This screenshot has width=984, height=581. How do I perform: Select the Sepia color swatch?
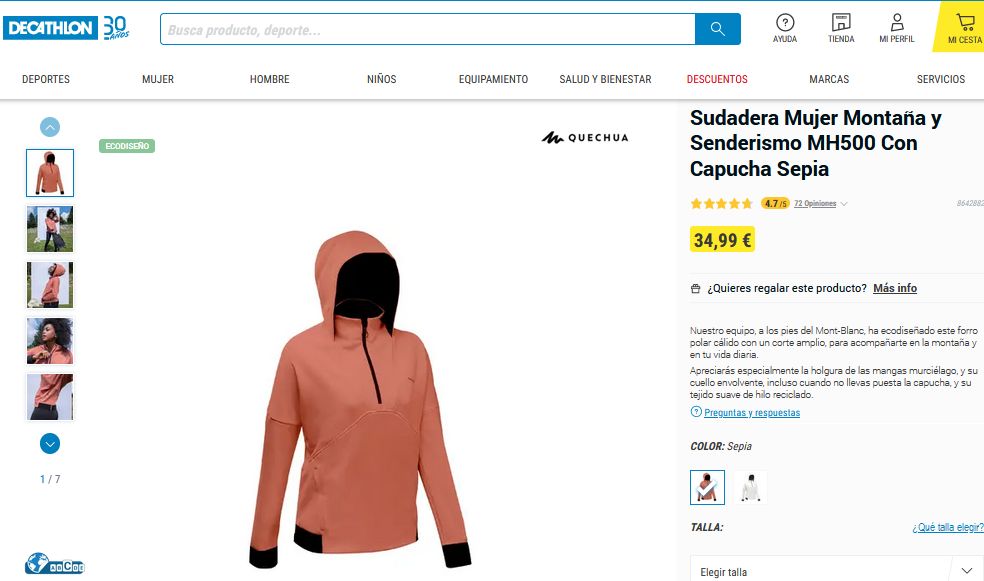pyautogui.click(x=707, y=488)
